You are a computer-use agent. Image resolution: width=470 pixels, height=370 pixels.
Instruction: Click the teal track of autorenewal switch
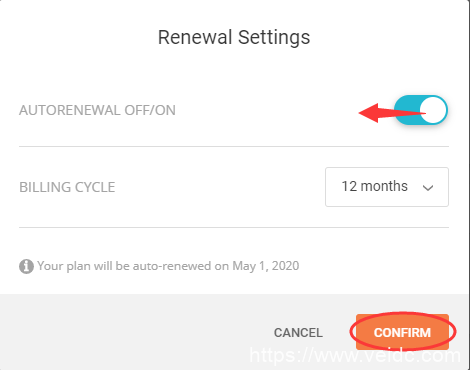coord(407,110)
